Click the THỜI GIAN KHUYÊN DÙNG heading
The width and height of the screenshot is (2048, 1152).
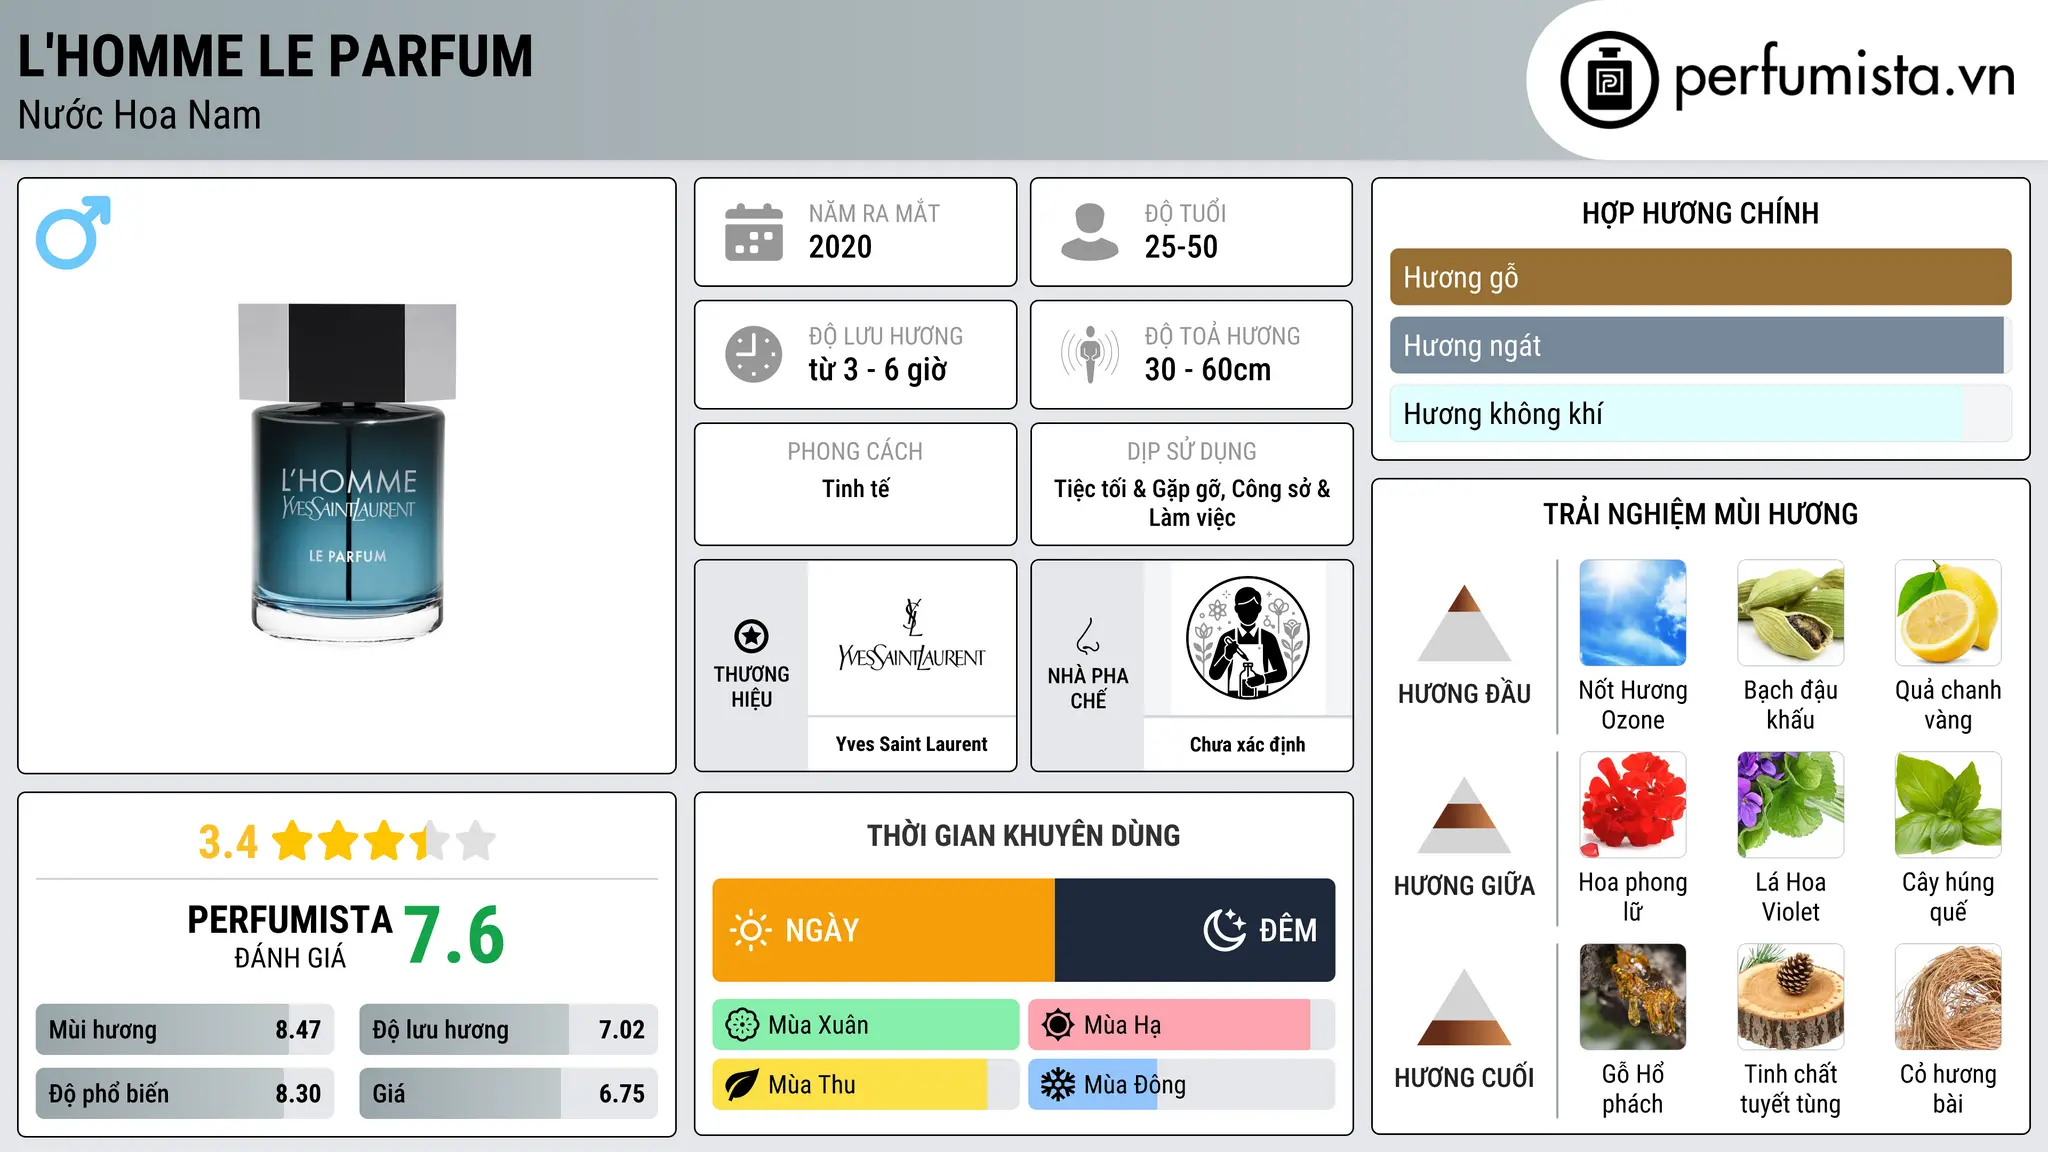1023,835
